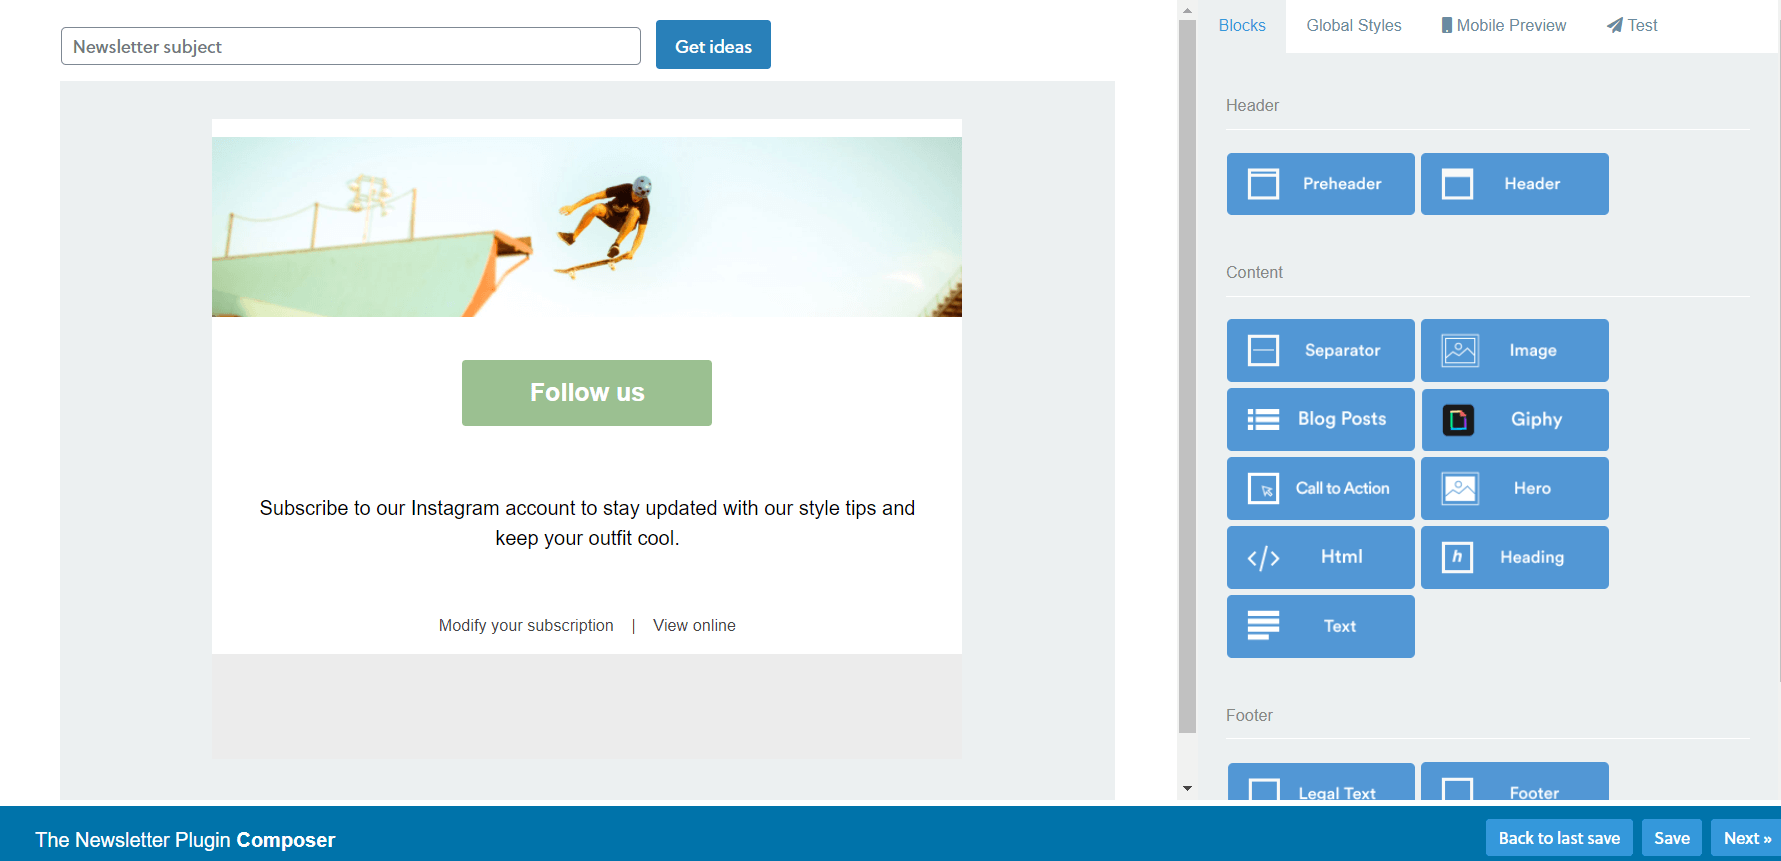Click the scrollbar up arrow
This screenshot has width=1781, height=861.
(1187, 10)
